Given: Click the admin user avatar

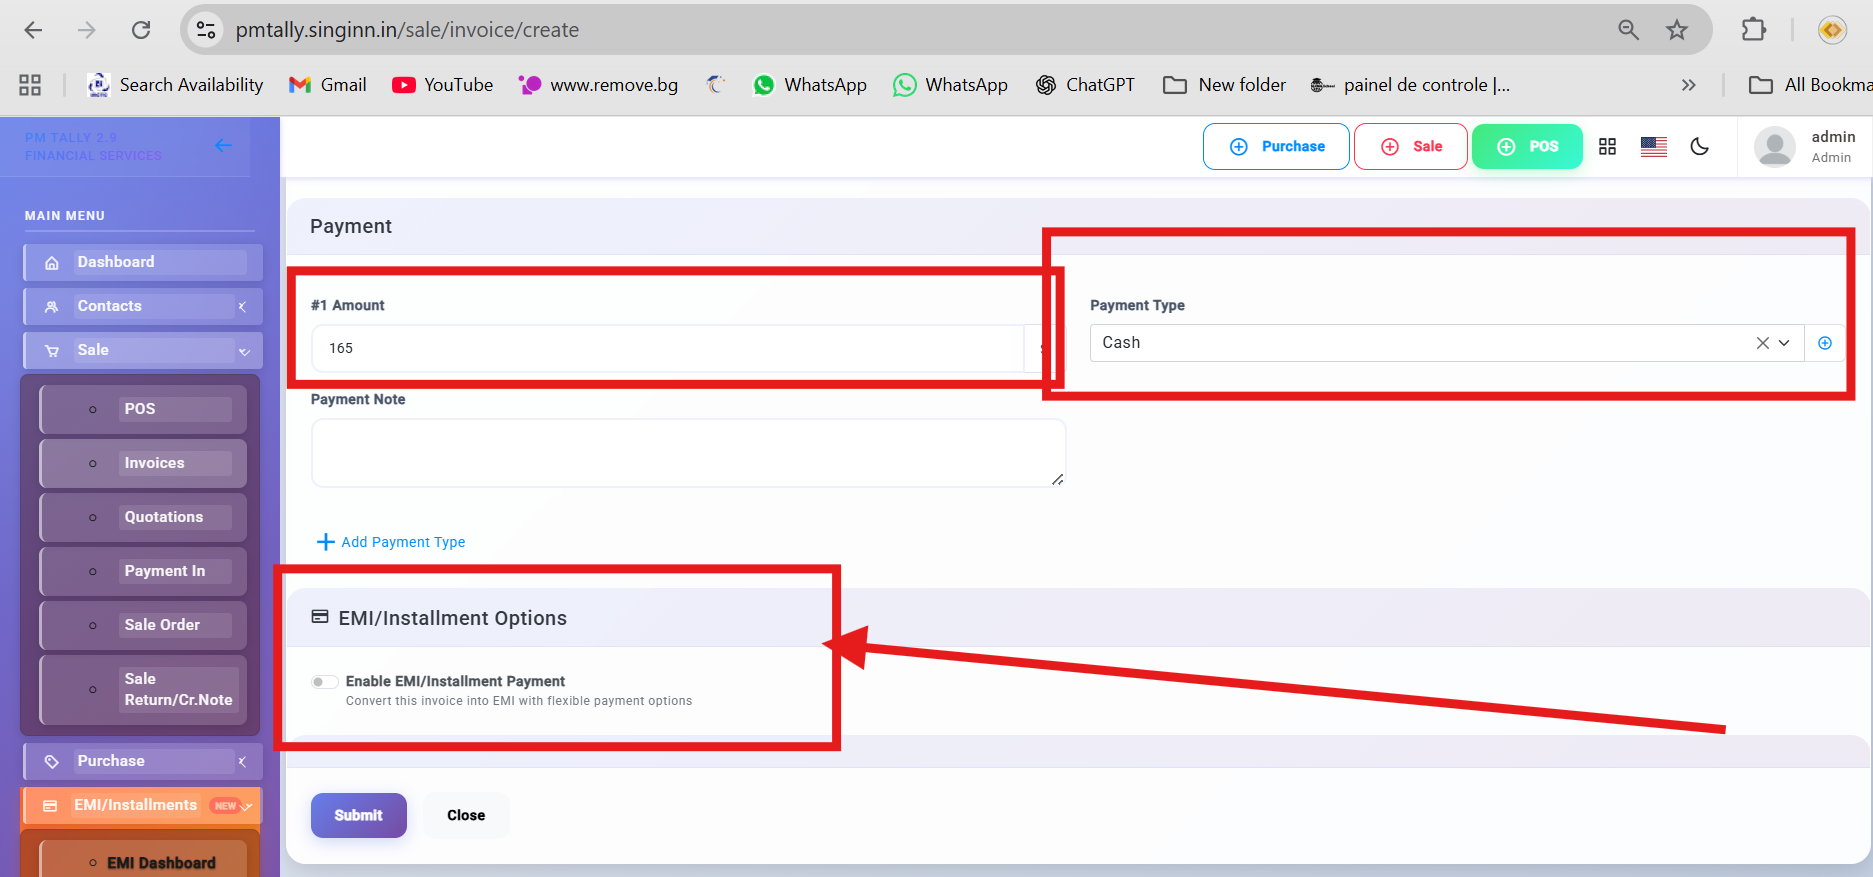Looking at the screenshot, I should pos(1774,147).
